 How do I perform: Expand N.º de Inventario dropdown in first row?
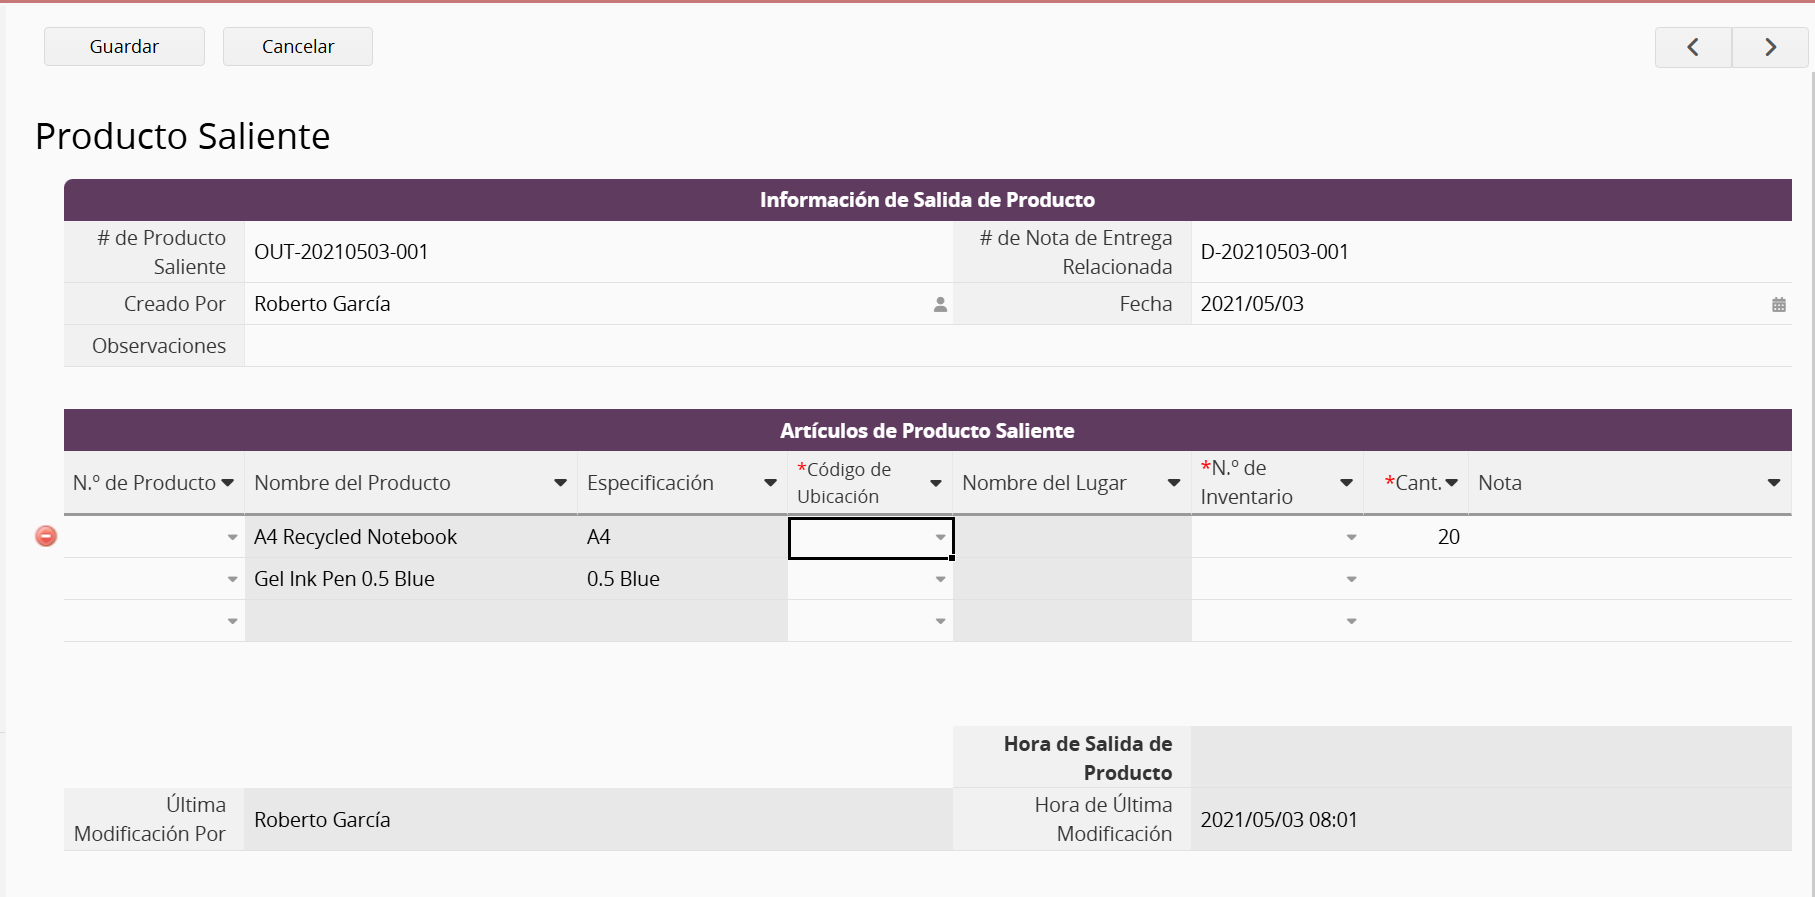pos(1351,538)
